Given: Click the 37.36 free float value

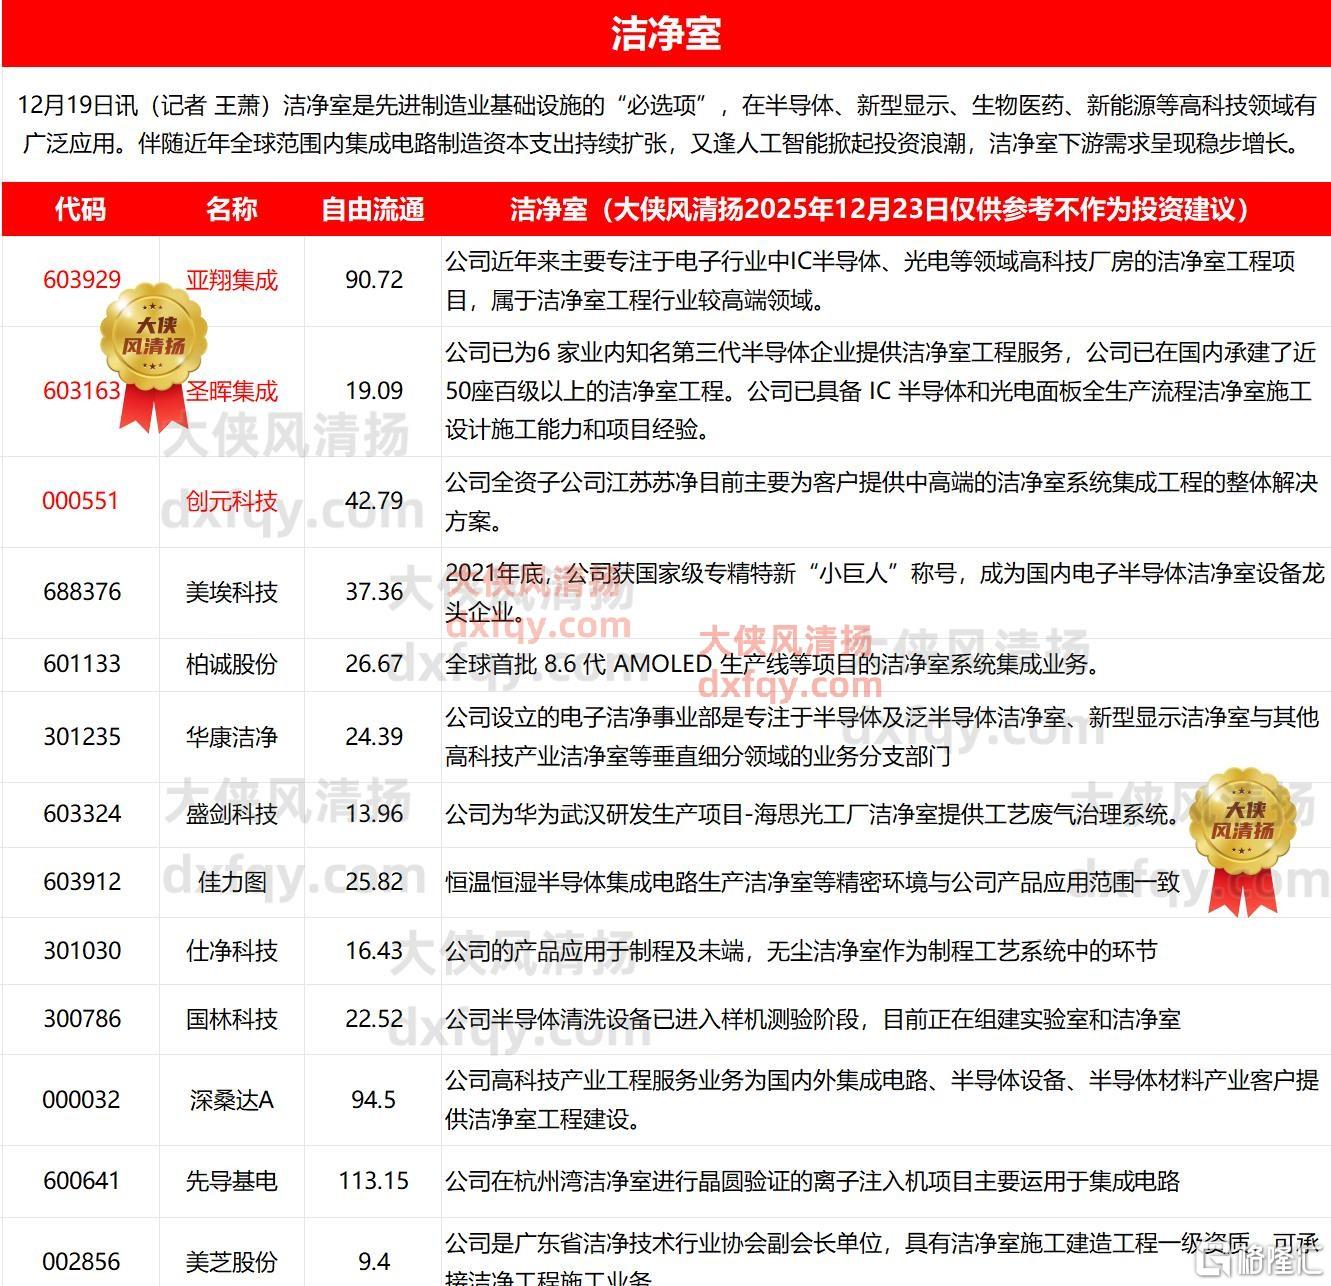Looking at the screenshot, I should pos(374,592).
